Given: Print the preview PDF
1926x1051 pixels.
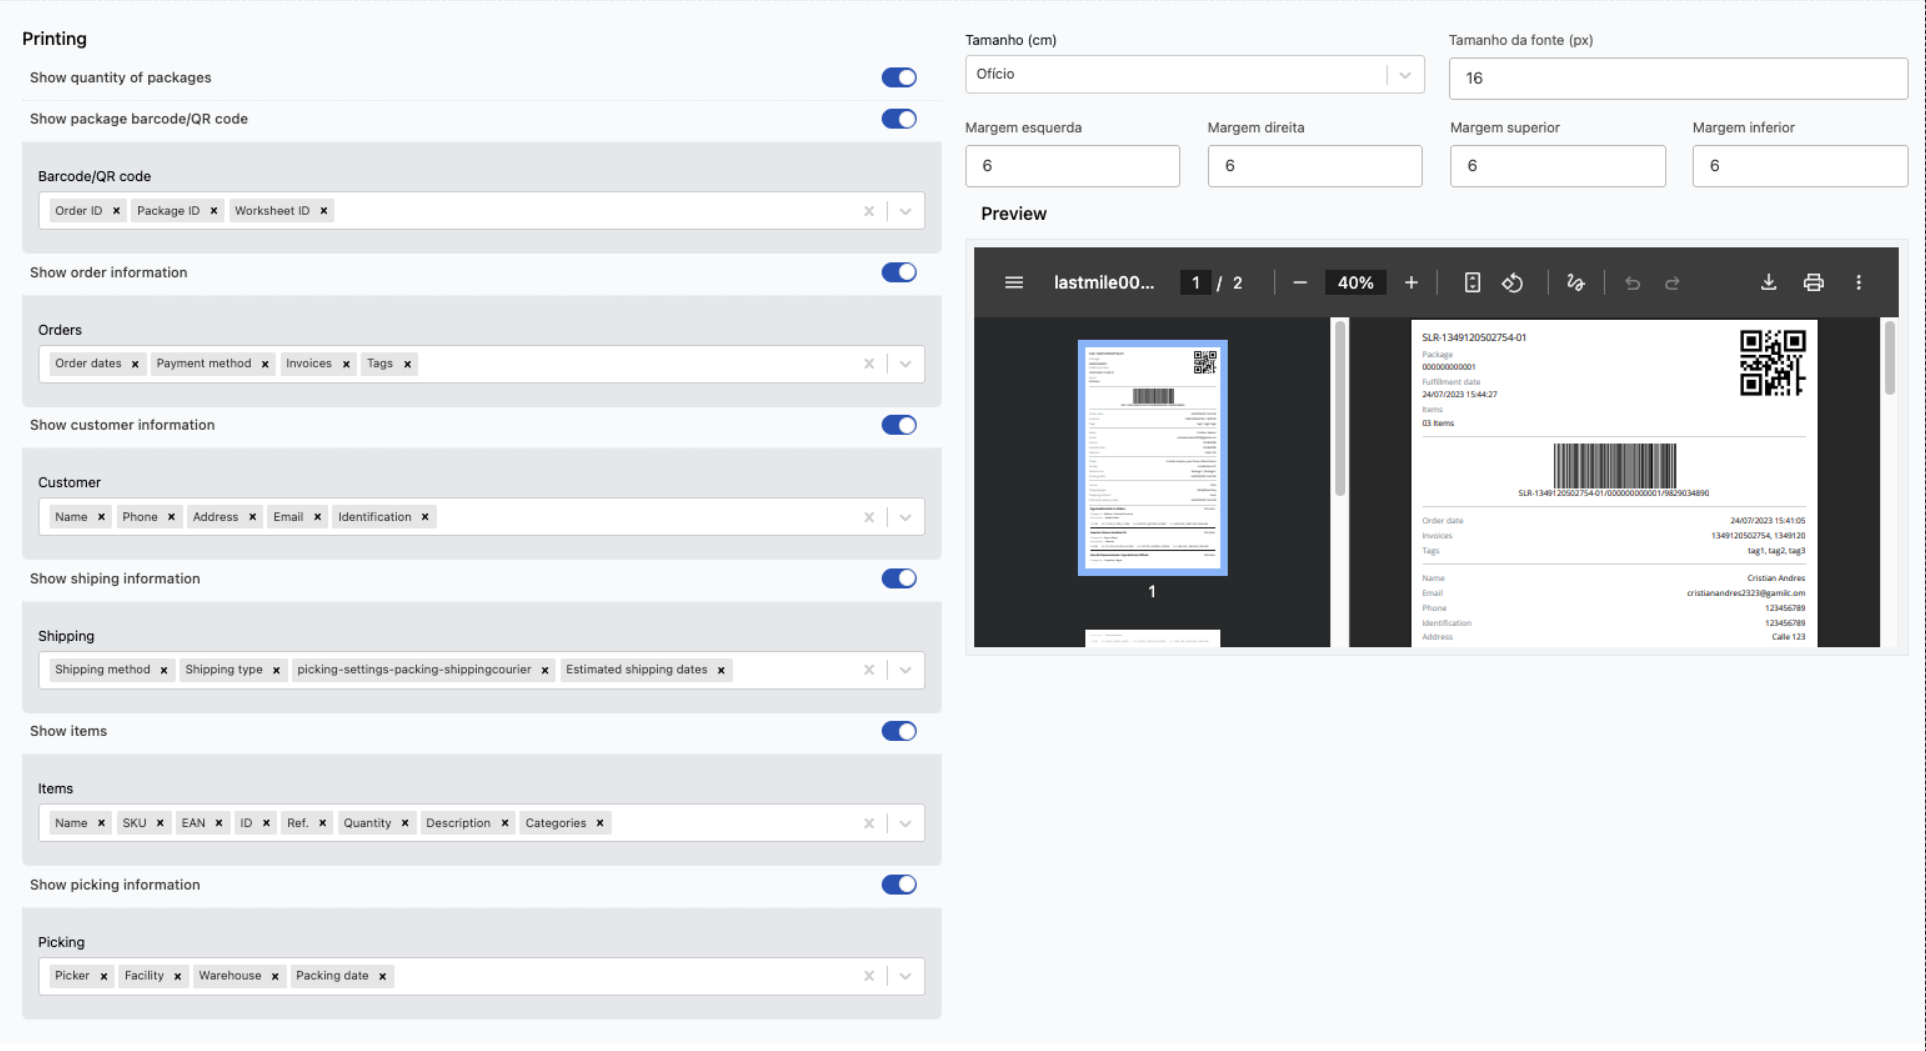Looking at the screenshot, I should coord(1813,283).
